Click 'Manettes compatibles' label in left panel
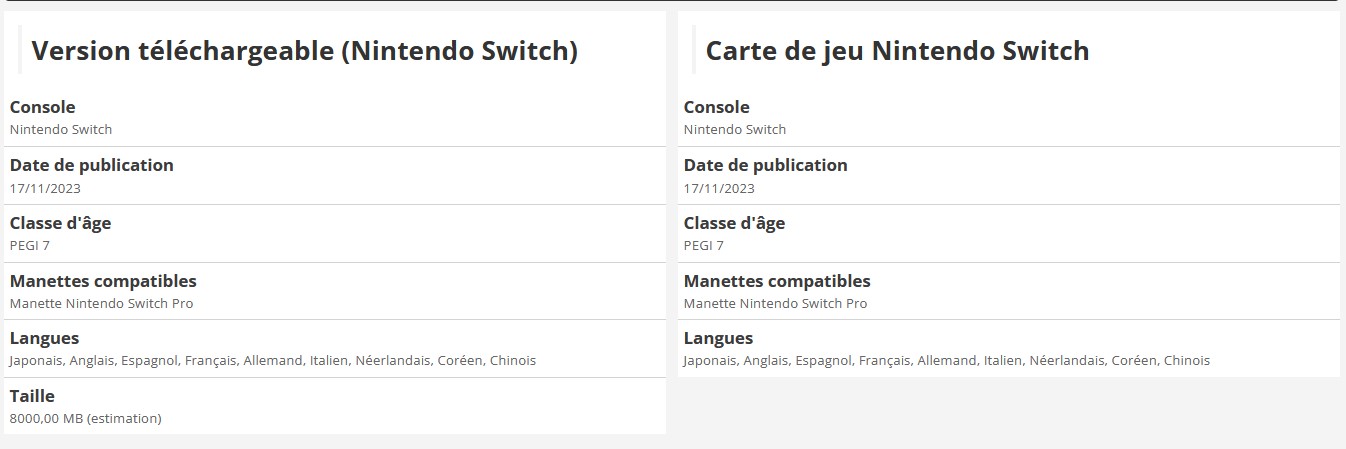This screenshot has width=1346, height=449. (103, 281)
